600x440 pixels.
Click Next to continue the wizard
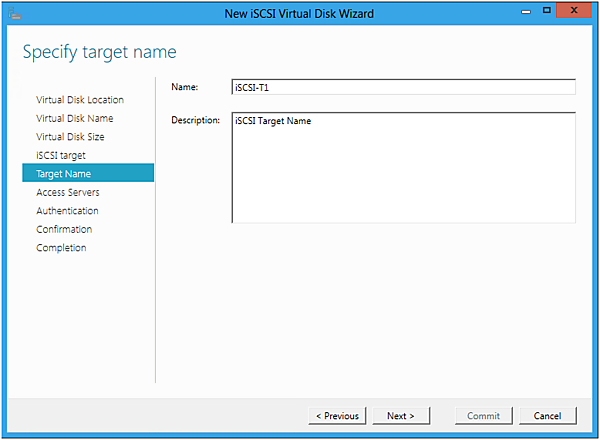tap(400, 415)
